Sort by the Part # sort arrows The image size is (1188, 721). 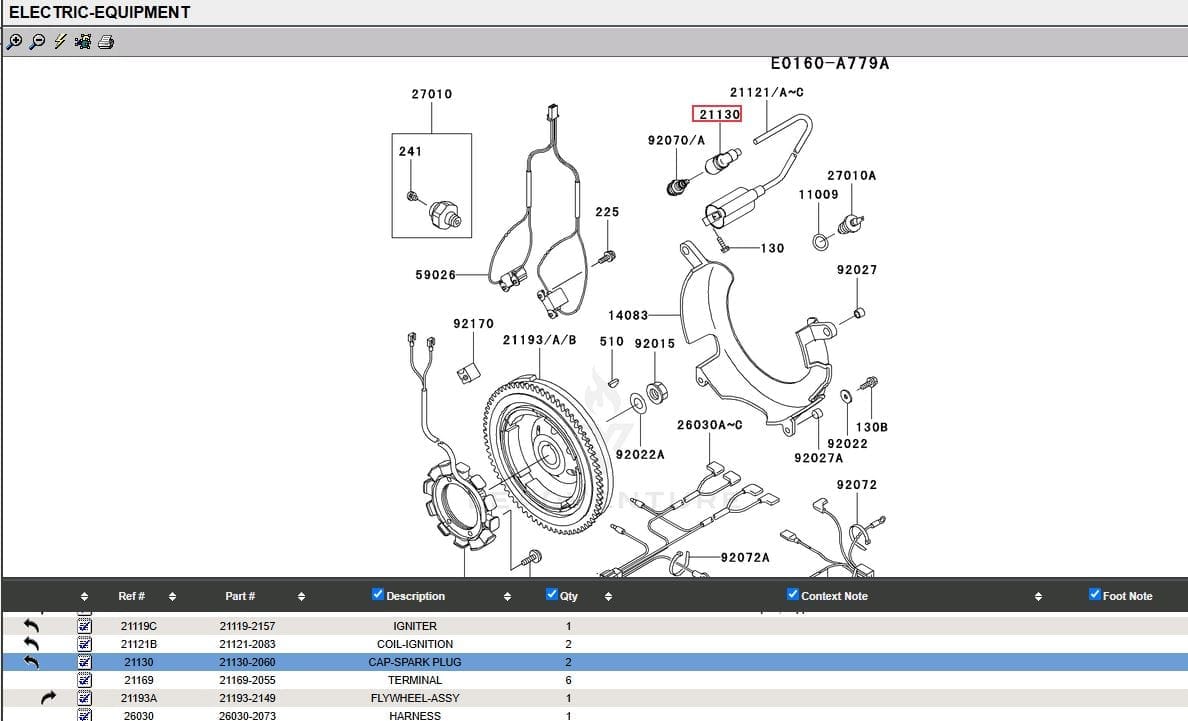pos(301,597)
